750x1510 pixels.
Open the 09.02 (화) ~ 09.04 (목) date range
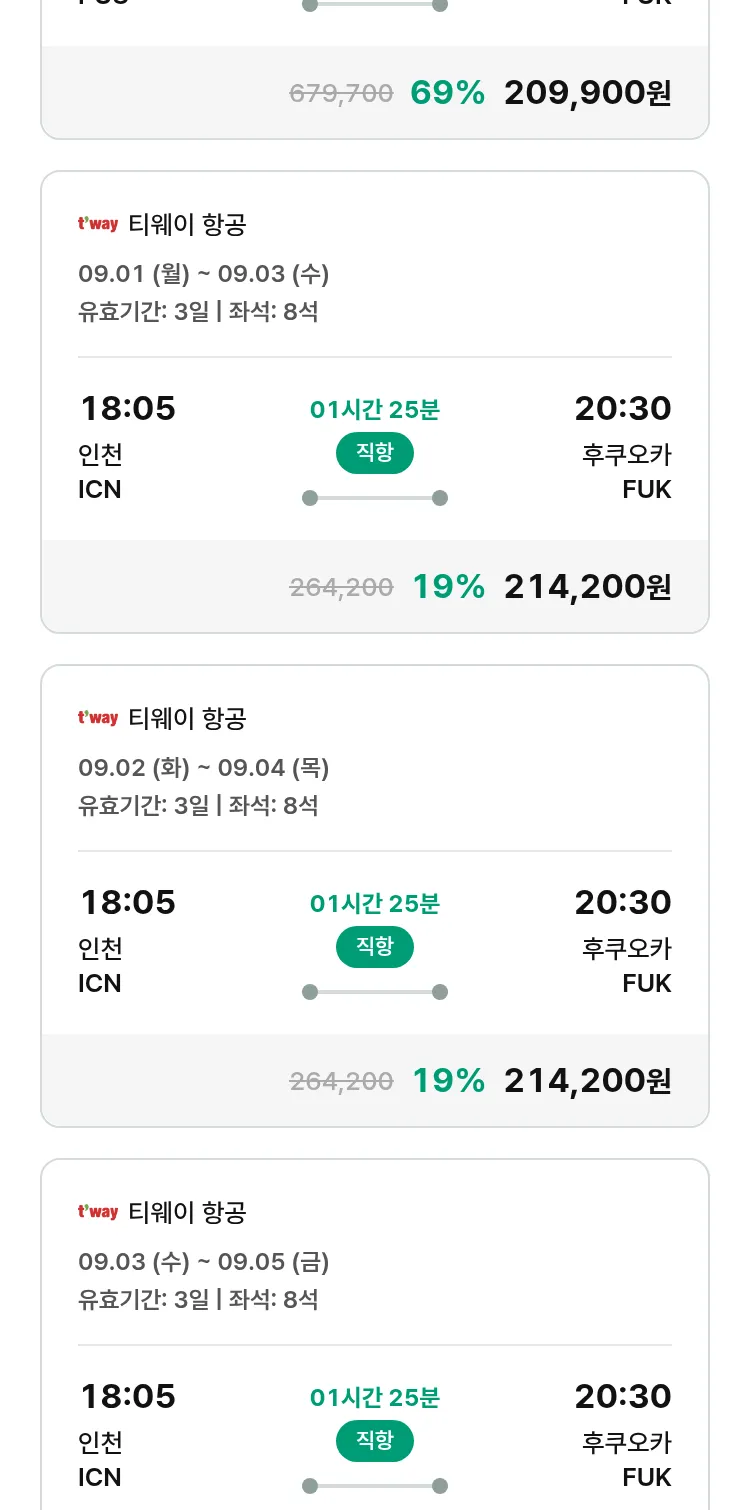tap(203, 767)
